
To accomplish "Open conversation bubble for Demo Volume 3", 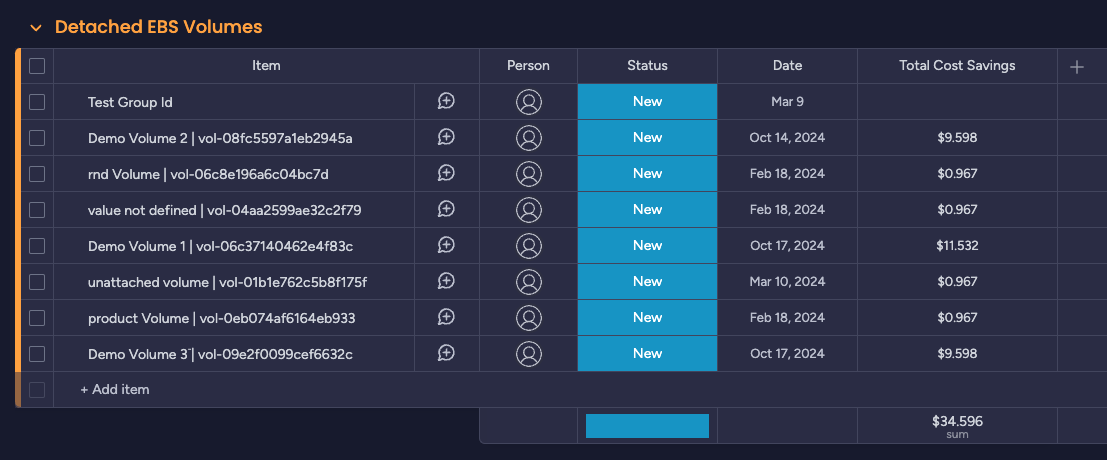I will (445, 353).
